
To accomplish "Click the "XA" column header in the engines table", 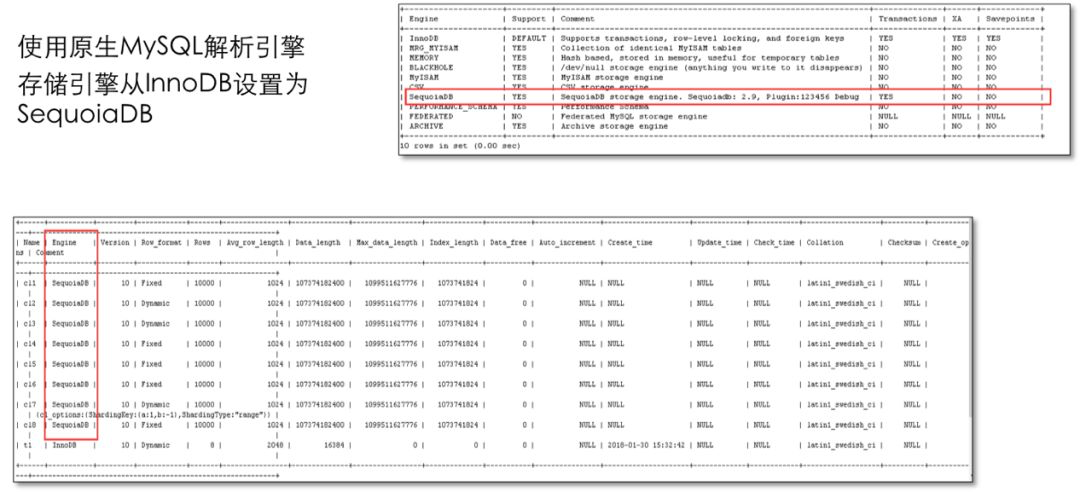I will (x=956, y=19).
